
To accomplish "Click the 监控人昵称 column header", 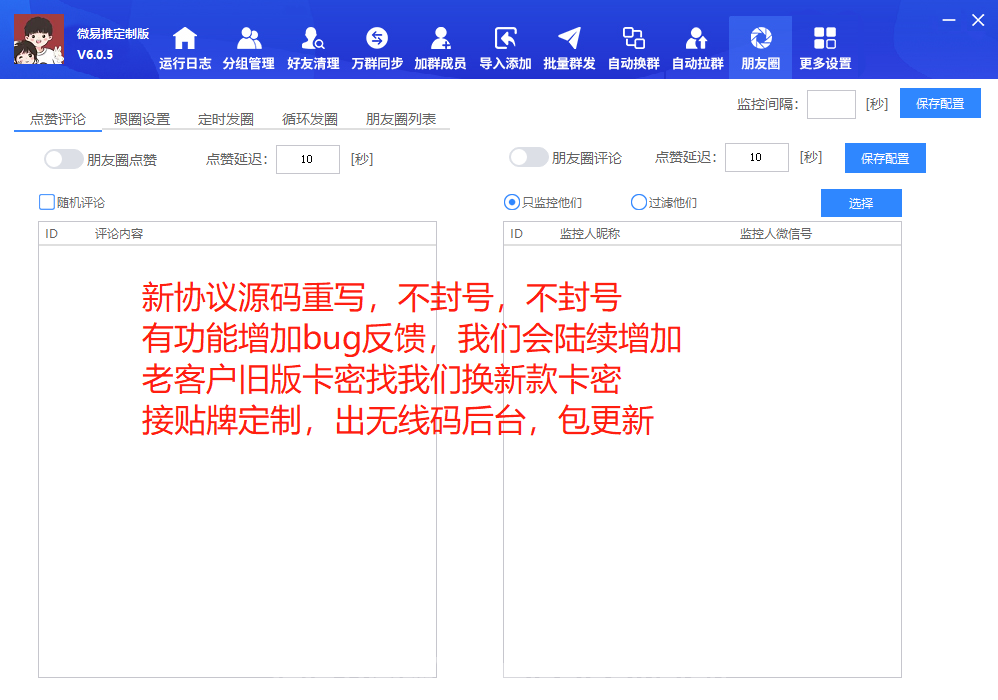I will click(x=590, y=234).
